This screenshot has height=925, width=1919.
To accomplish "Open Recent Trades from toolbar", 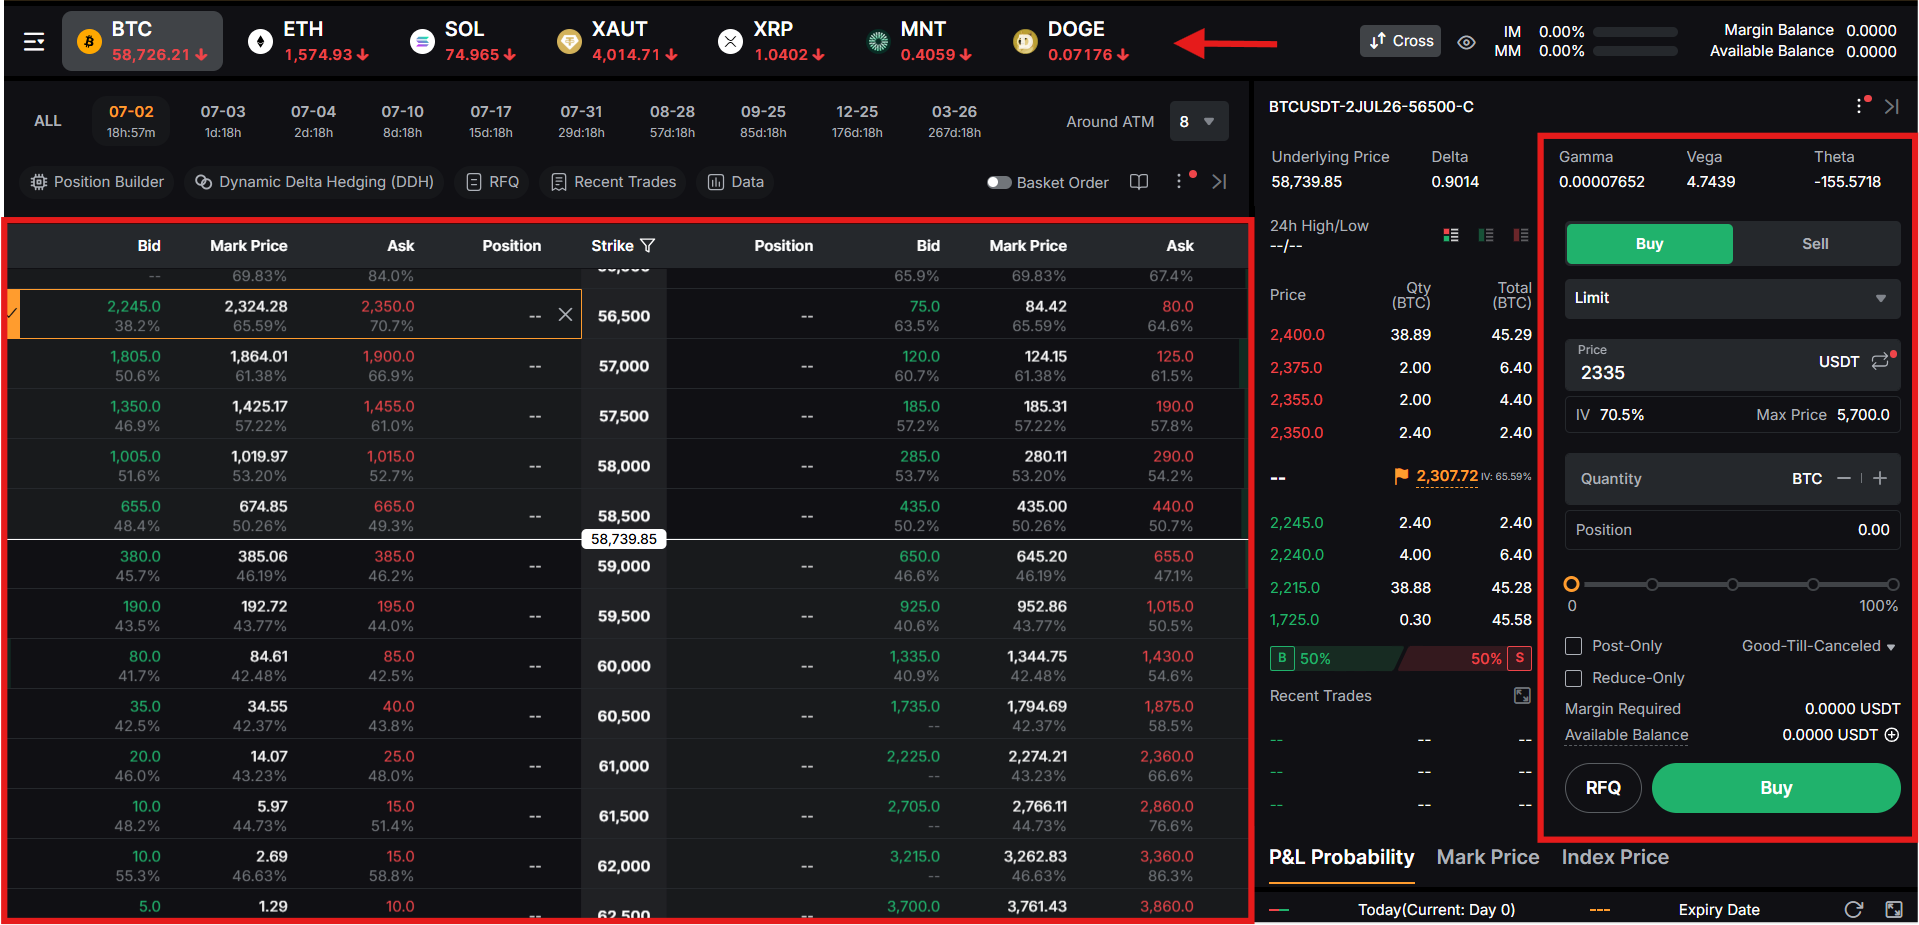I will [x=613, y=182].
